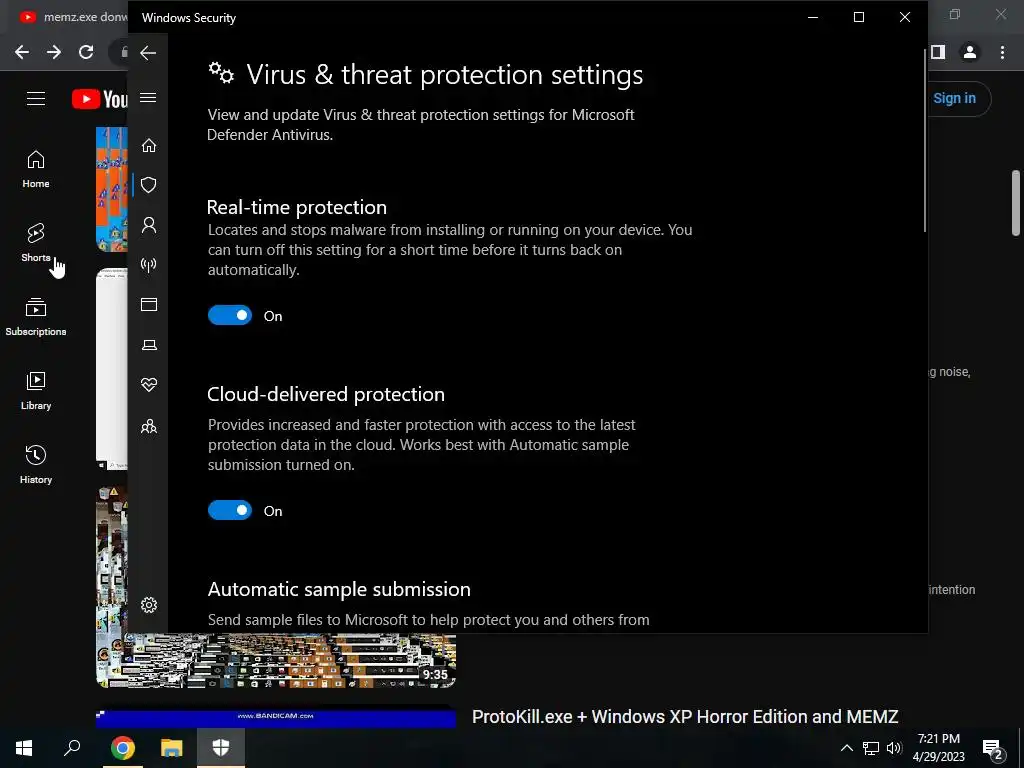Turn off Real-time protection toggle
This screenshot has height=768, width=1024.
click(x=230, y=315)
